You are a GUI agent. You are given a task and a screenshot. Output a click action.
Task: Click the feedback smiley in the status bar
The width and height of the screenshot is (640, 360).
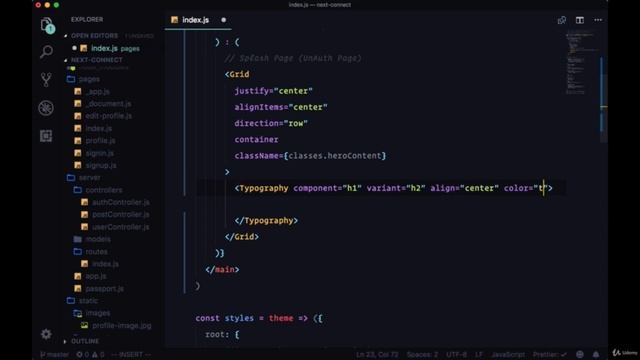tap(580, 354)
